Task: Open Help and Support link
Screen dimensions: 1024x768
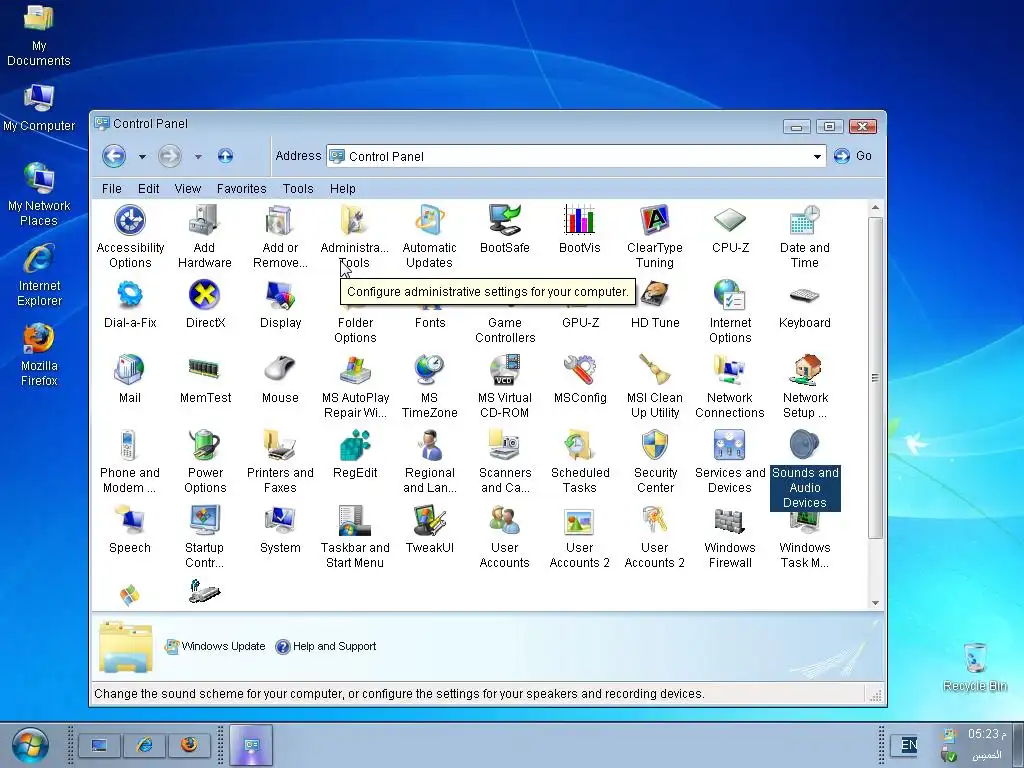Action: (x=326, y=647)
